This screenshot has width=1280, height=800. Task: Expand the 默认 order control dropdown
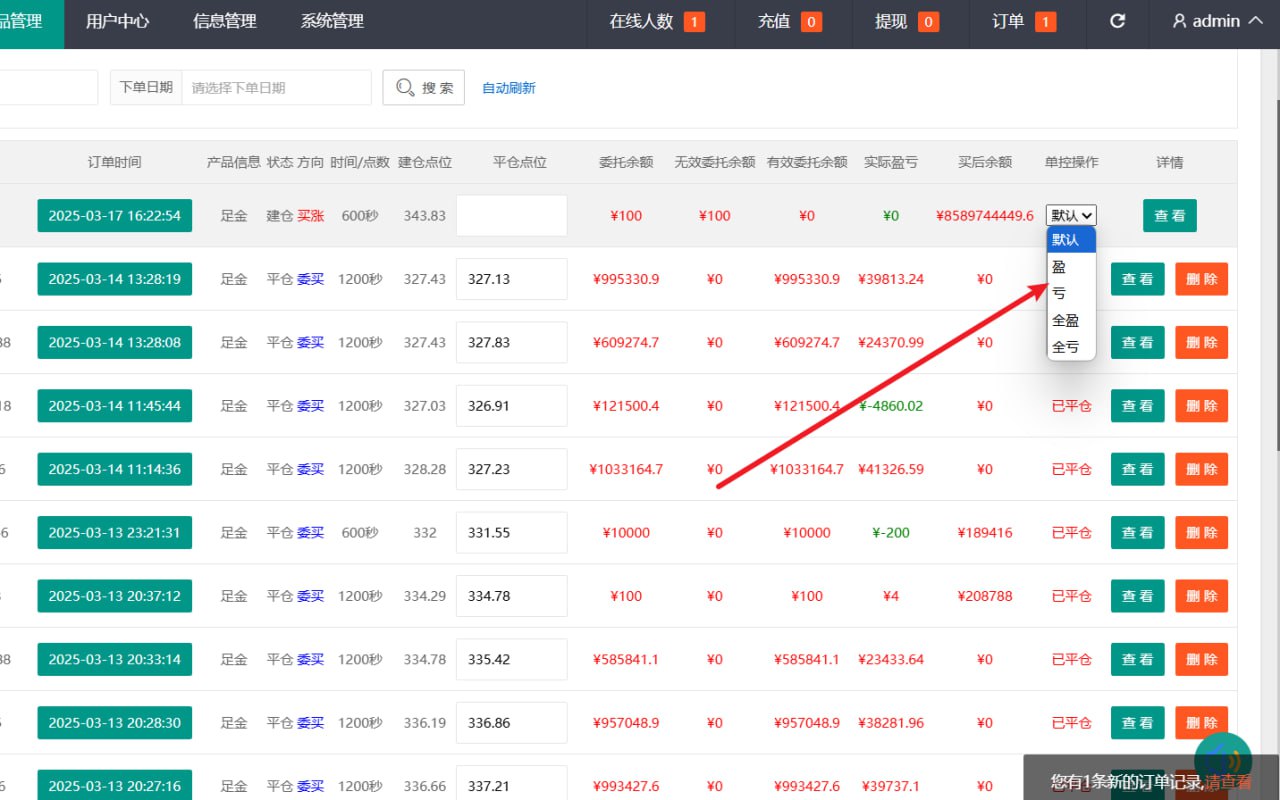[x=1071, y=215]
